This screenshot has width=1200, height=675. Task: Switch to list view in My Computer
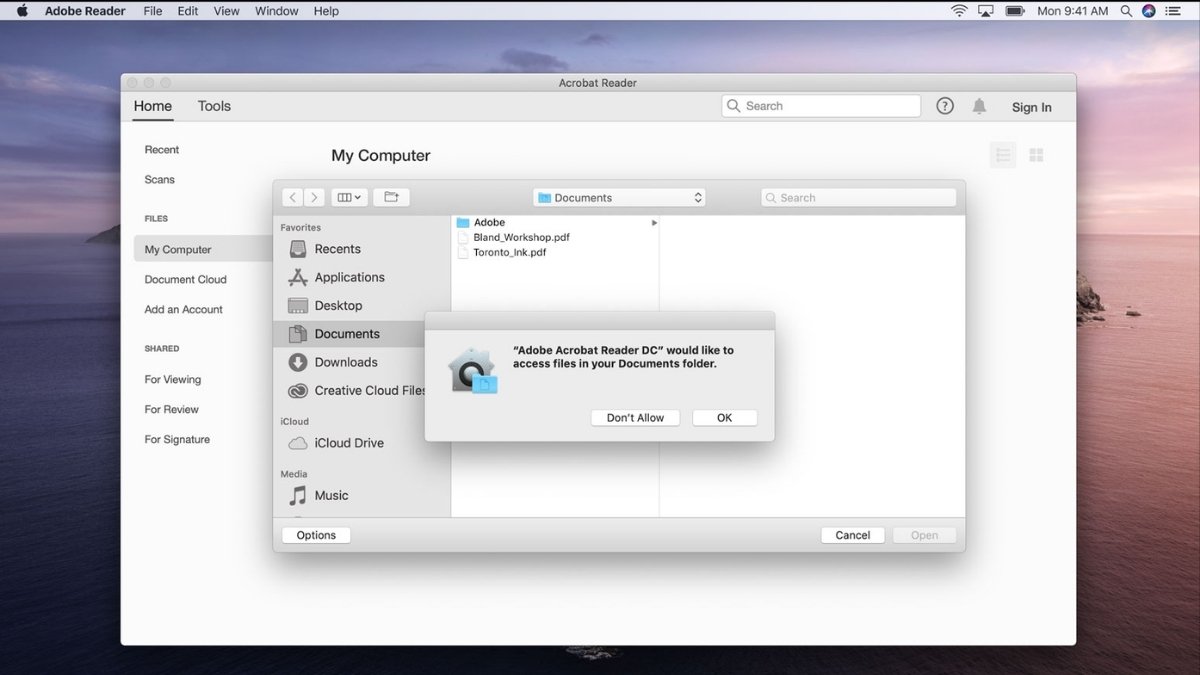1003,155
